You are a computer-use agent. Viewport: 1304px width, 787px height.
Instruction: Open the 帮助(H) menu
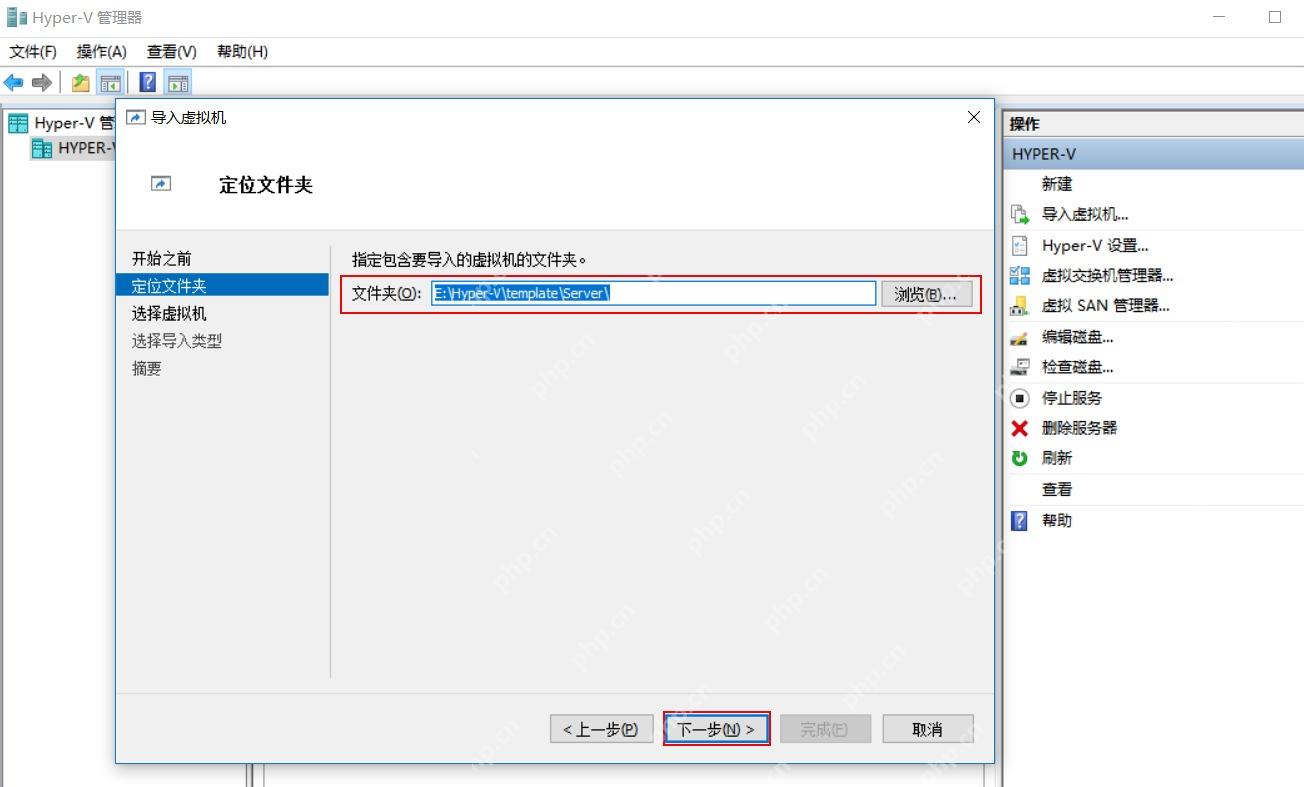pos(243,51)
